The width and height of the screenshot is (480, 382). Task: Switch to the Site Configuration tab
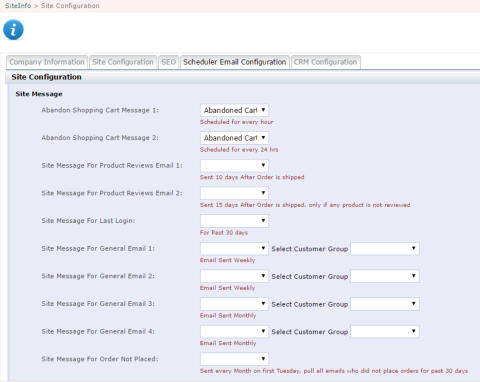123,62
